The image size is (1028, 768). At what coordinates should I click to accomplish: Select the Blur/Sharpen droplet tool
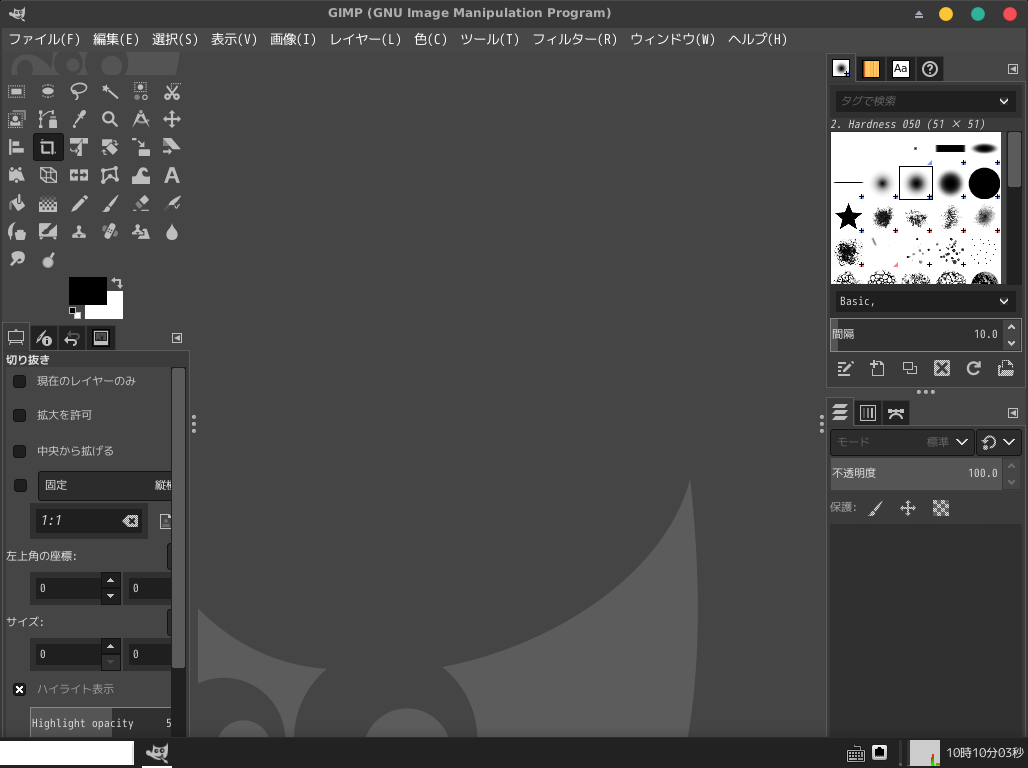point(172,232)
